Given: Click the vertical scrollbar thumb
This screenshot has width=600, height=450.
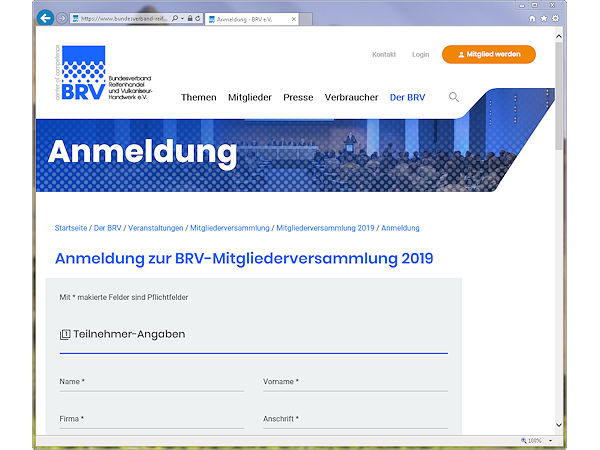Looking at the screenshot, I should [x=559, y=96].
